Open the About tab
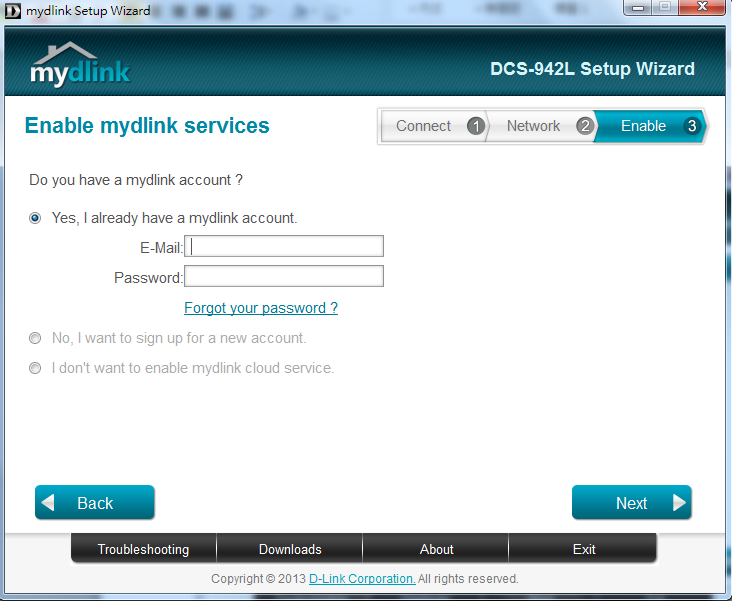This screenshot has width=732, height=601. [x=436, y=549]
